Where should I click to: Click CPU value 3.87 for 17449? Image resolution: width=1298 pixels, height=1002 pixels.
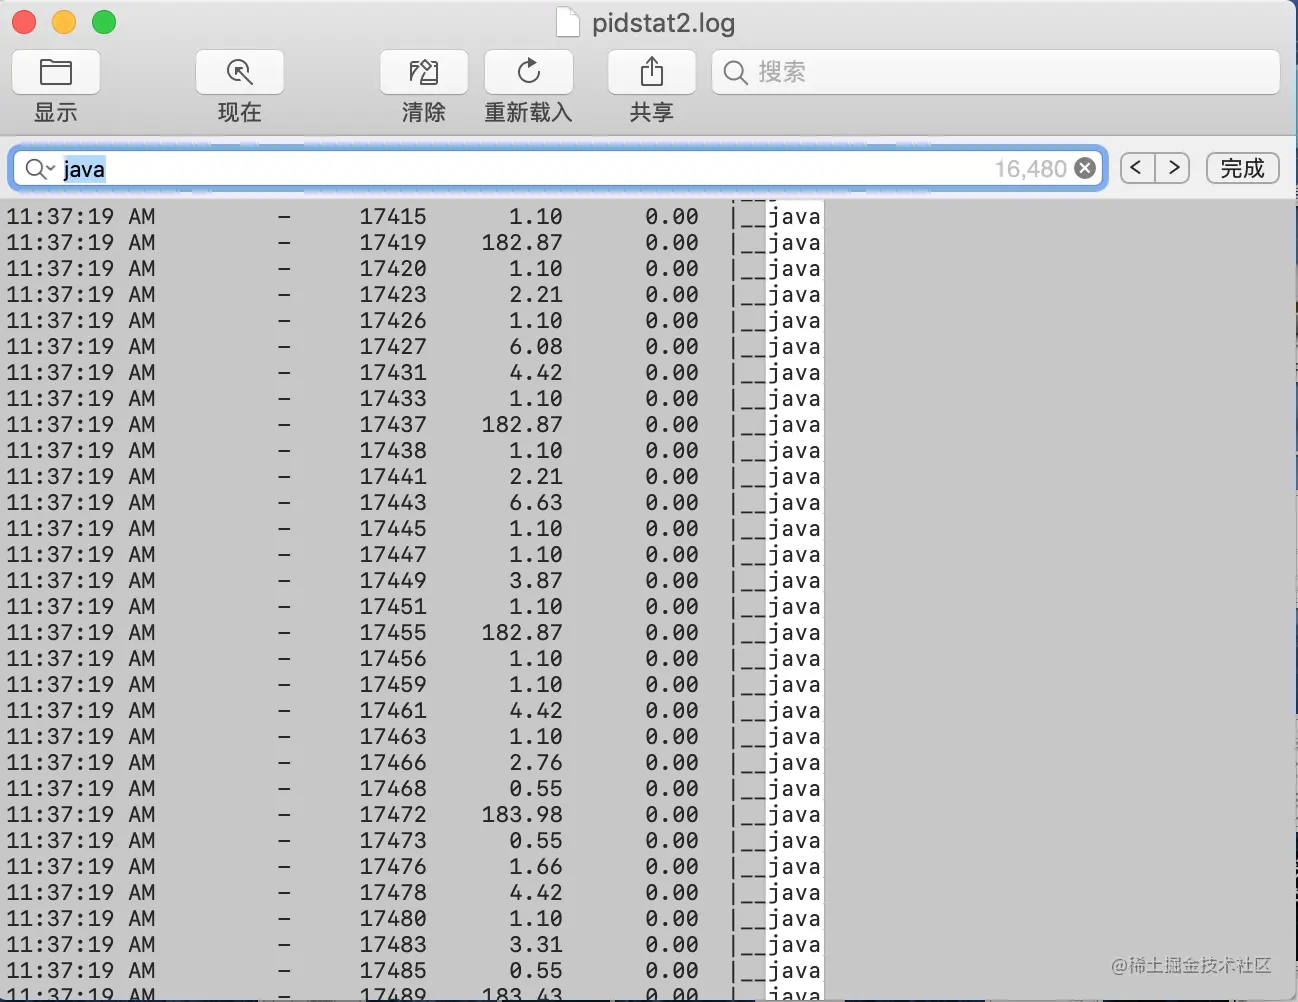[x=536, y=580]
